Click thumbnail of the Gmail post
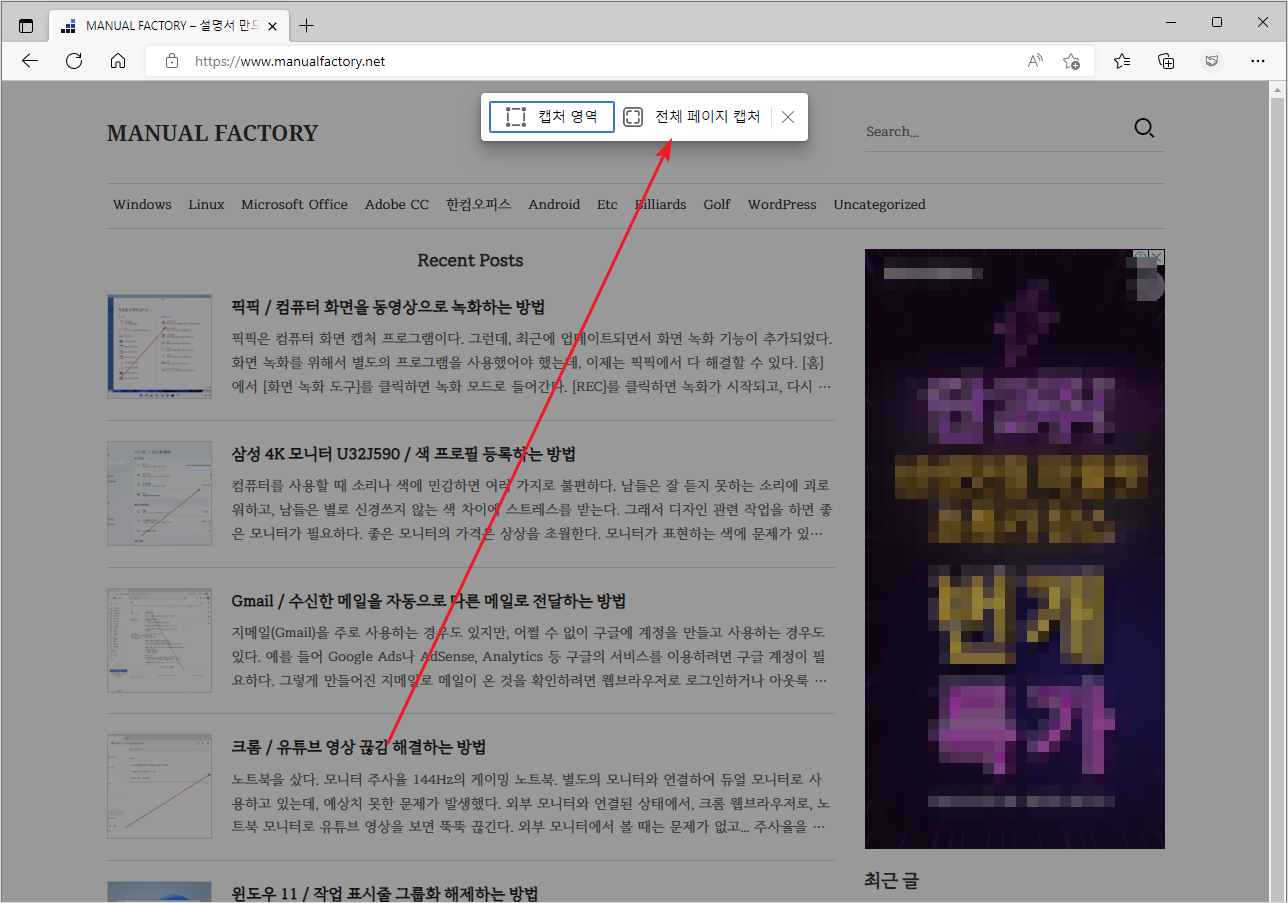The width and height of the screenshot is (1288, 903). click(159, 640)
